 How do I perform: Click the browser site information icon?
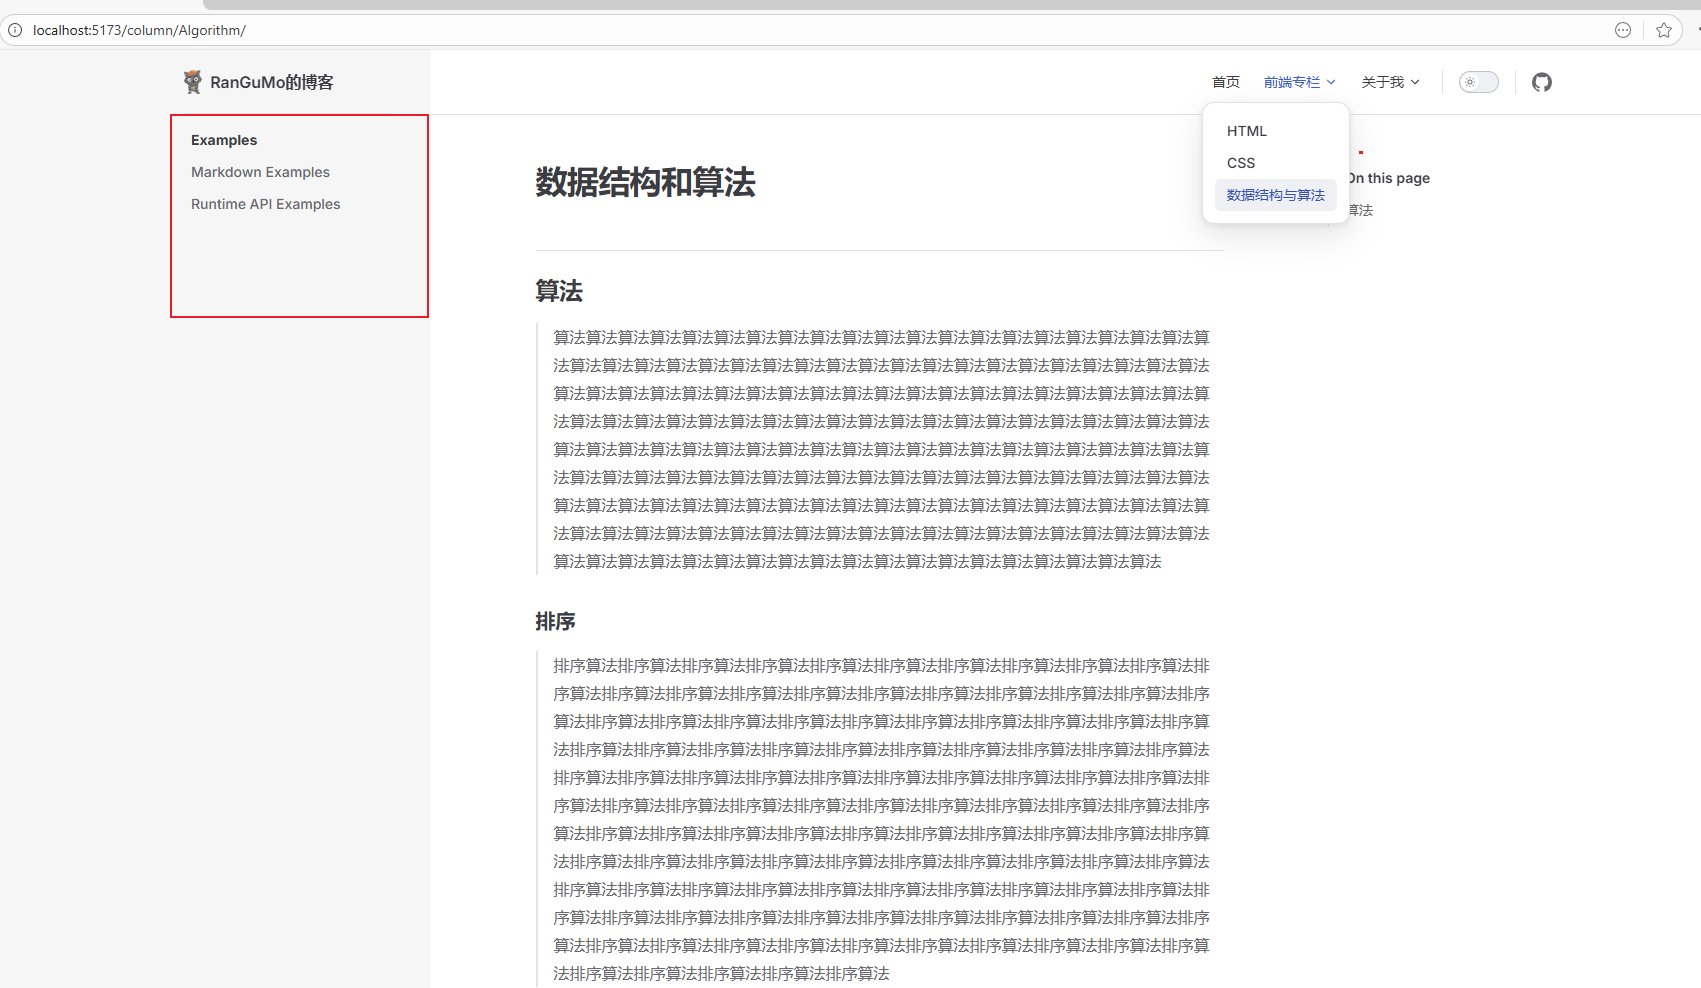[x=15, y=30]
